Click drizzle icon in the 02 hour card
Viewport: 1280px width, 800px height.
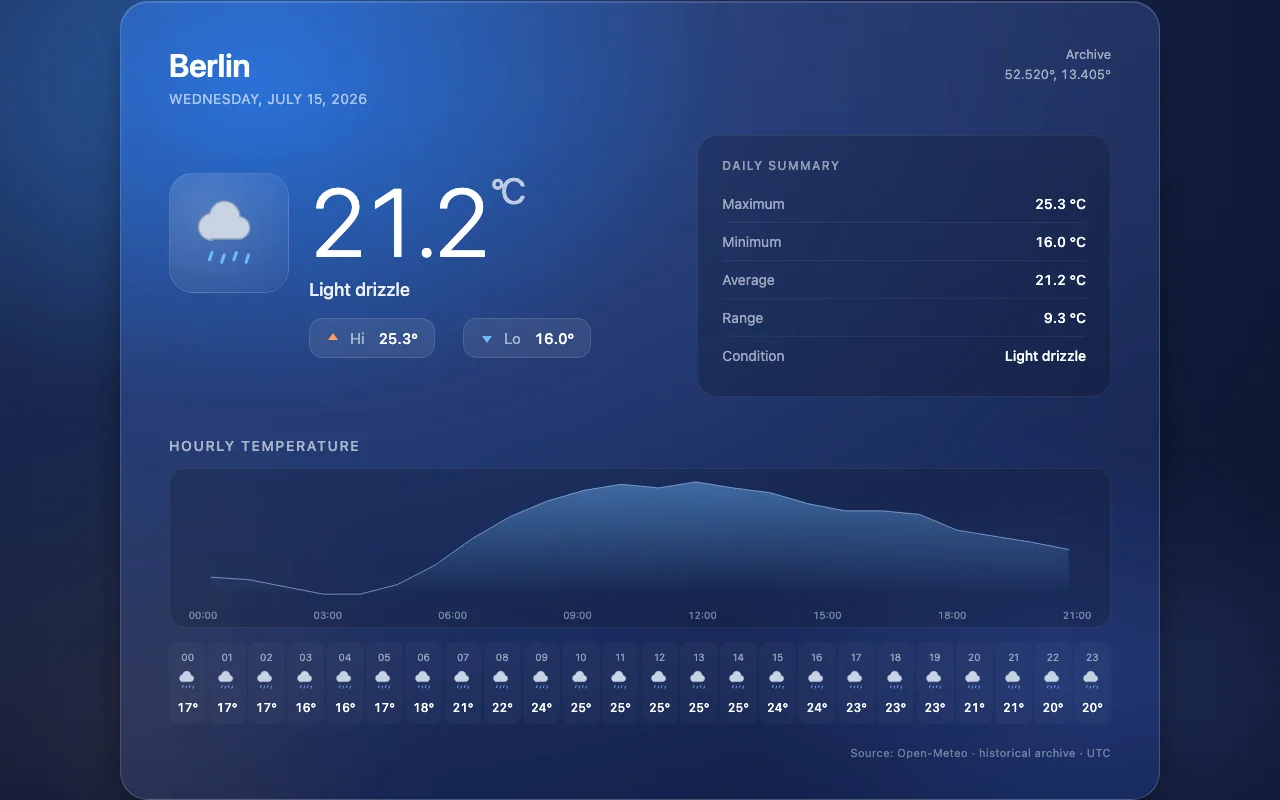click(266, 680)
